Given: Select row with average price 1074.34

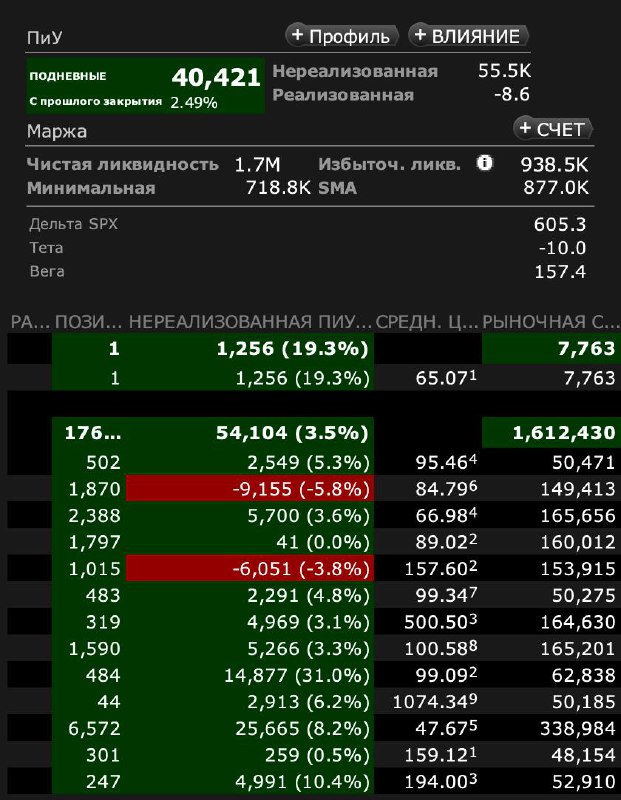Looking at the screenshot, I should click(x=314, y=702).
